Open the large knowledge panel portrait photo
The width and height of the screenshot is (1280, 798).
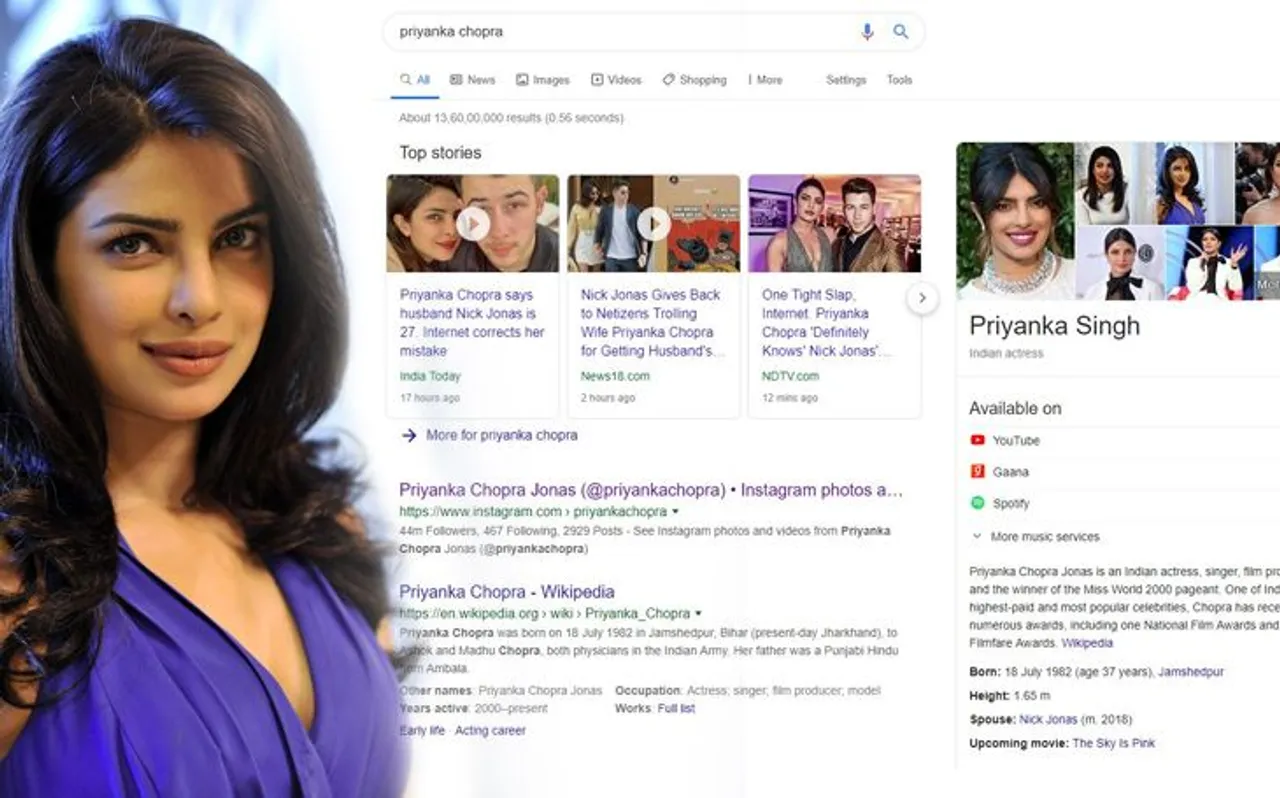click(x=1014, y=221)
